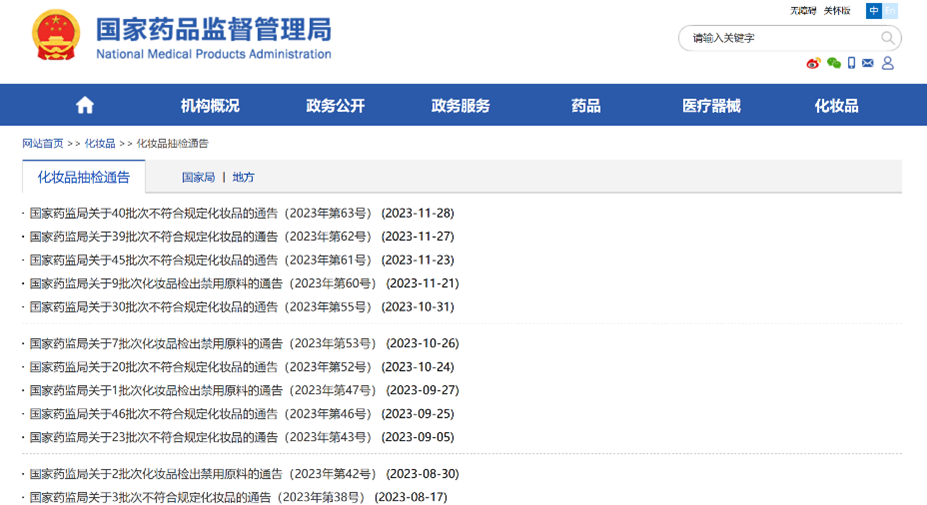The height and width of the screenshot is (505, 927).
Task: Click the Weibo icon
Action: tap(813, 63)
